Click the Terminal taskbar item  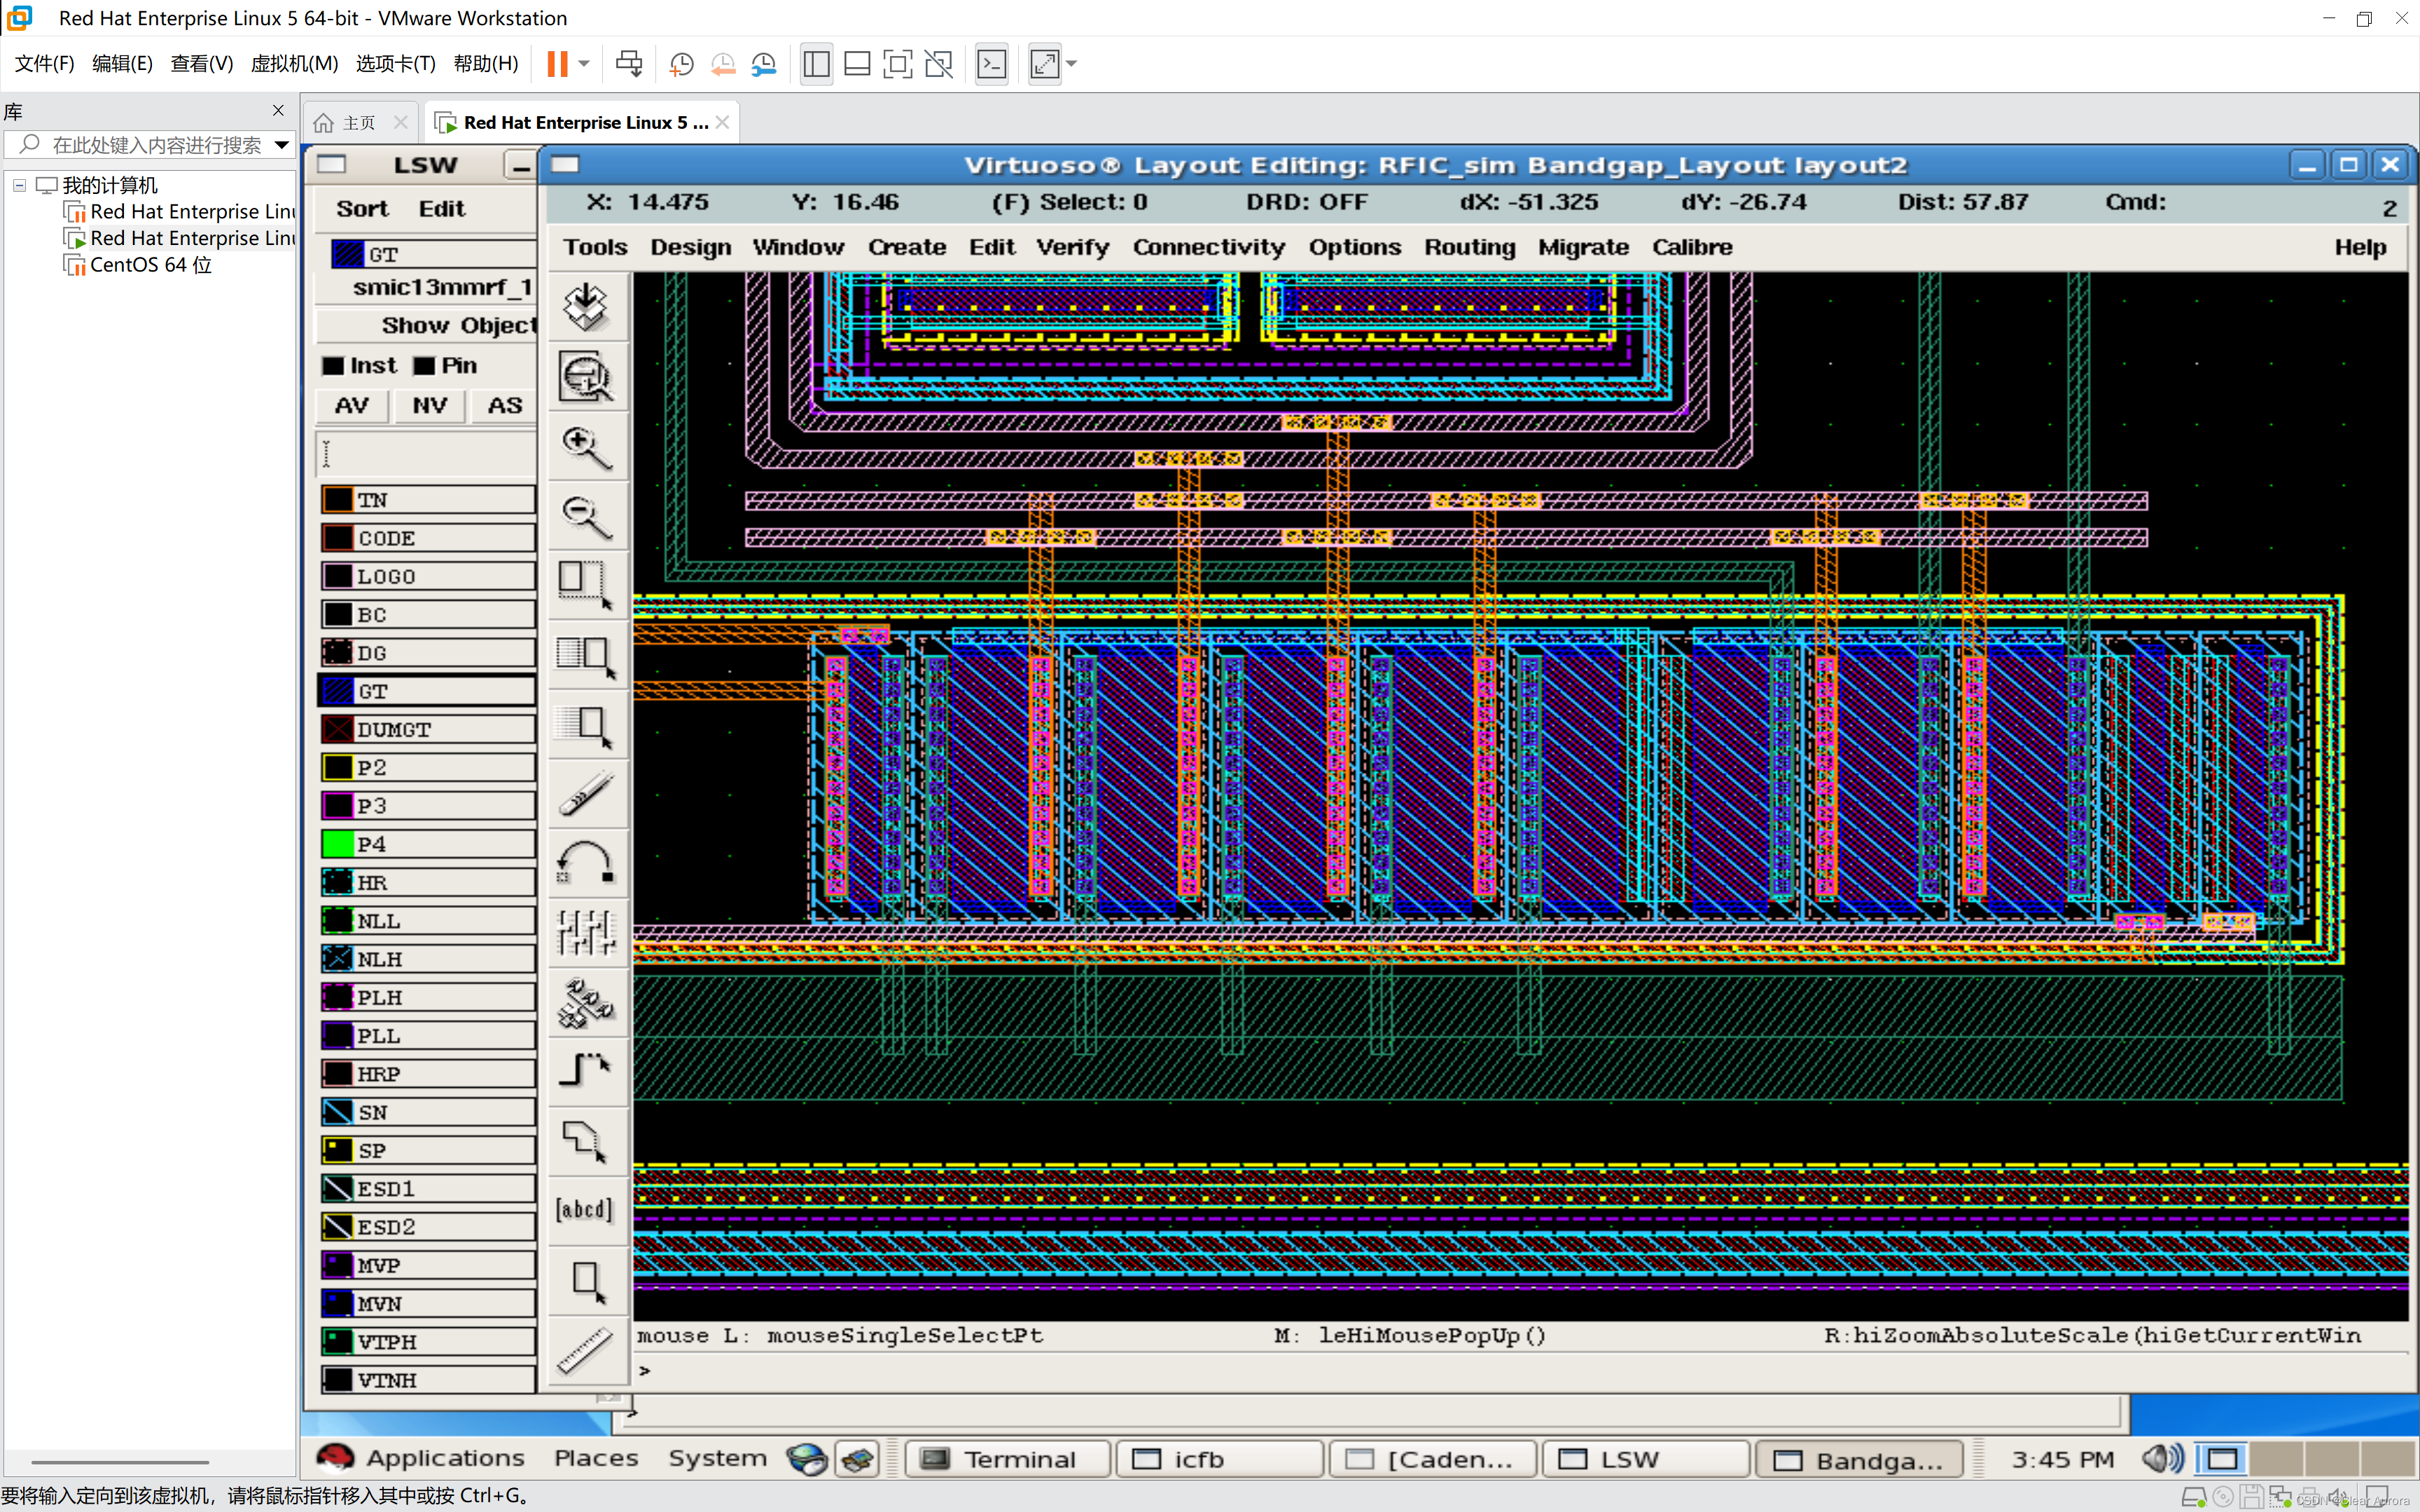(x=1007, y=1459)
